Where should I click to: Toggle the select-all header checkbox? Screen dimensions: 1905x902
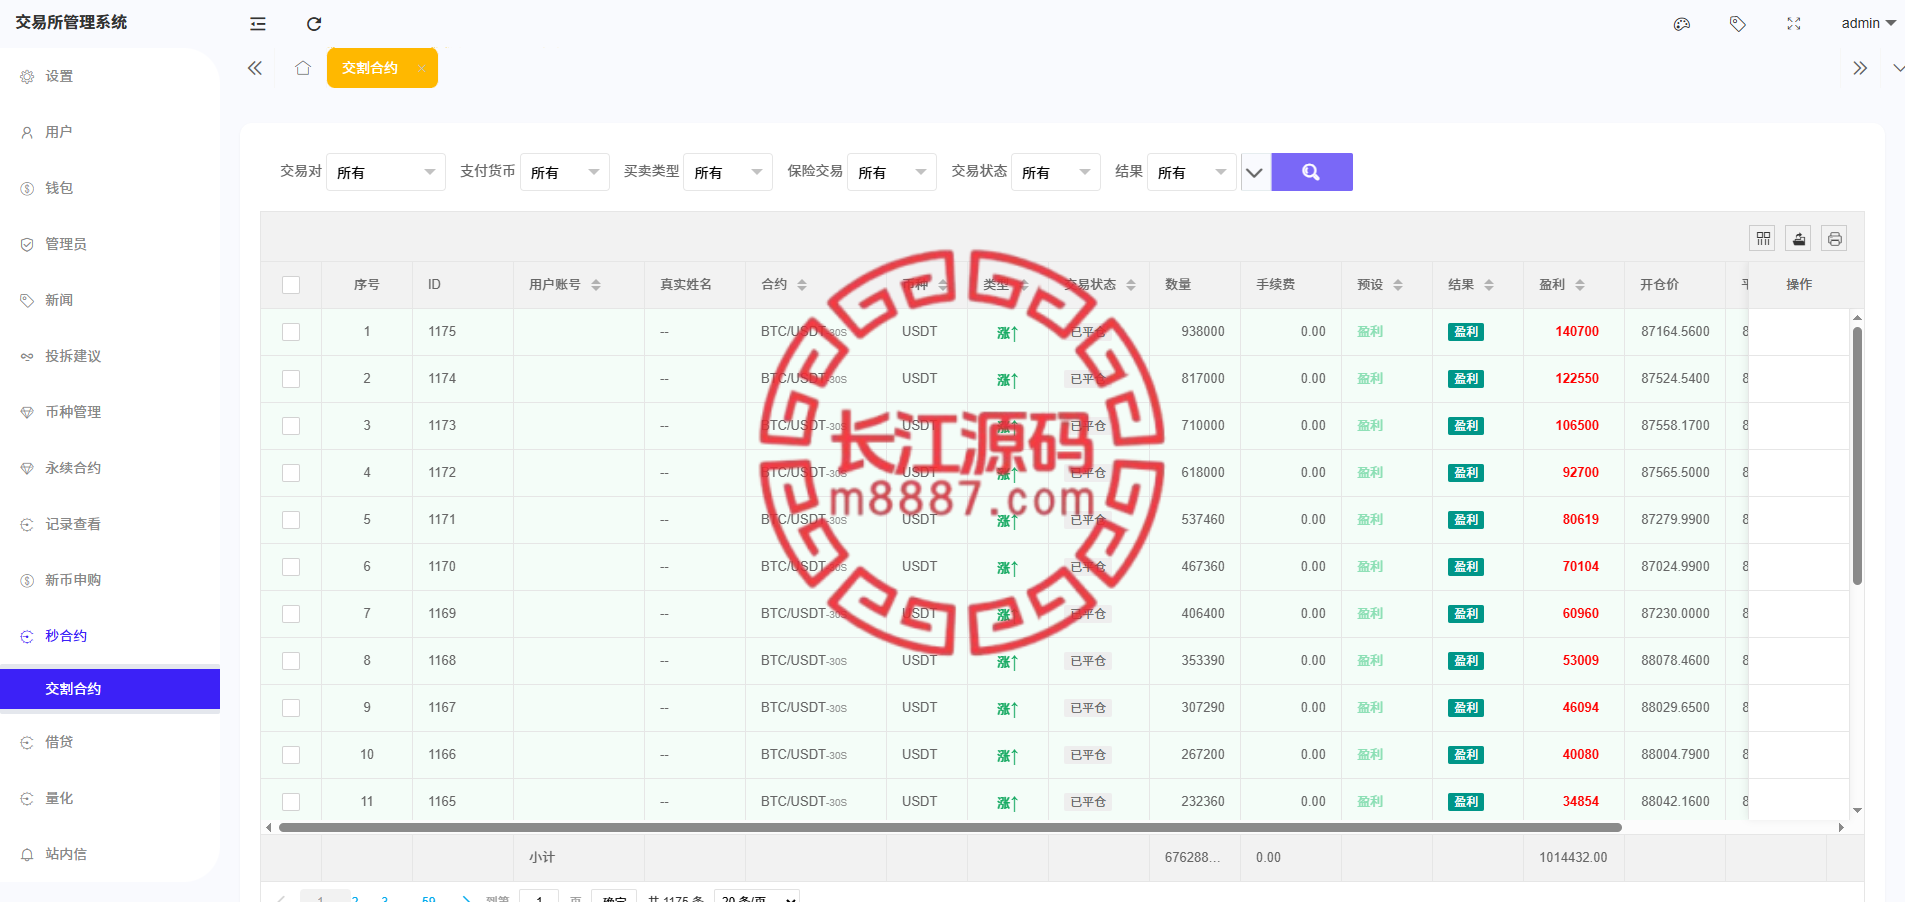[291, 285]
